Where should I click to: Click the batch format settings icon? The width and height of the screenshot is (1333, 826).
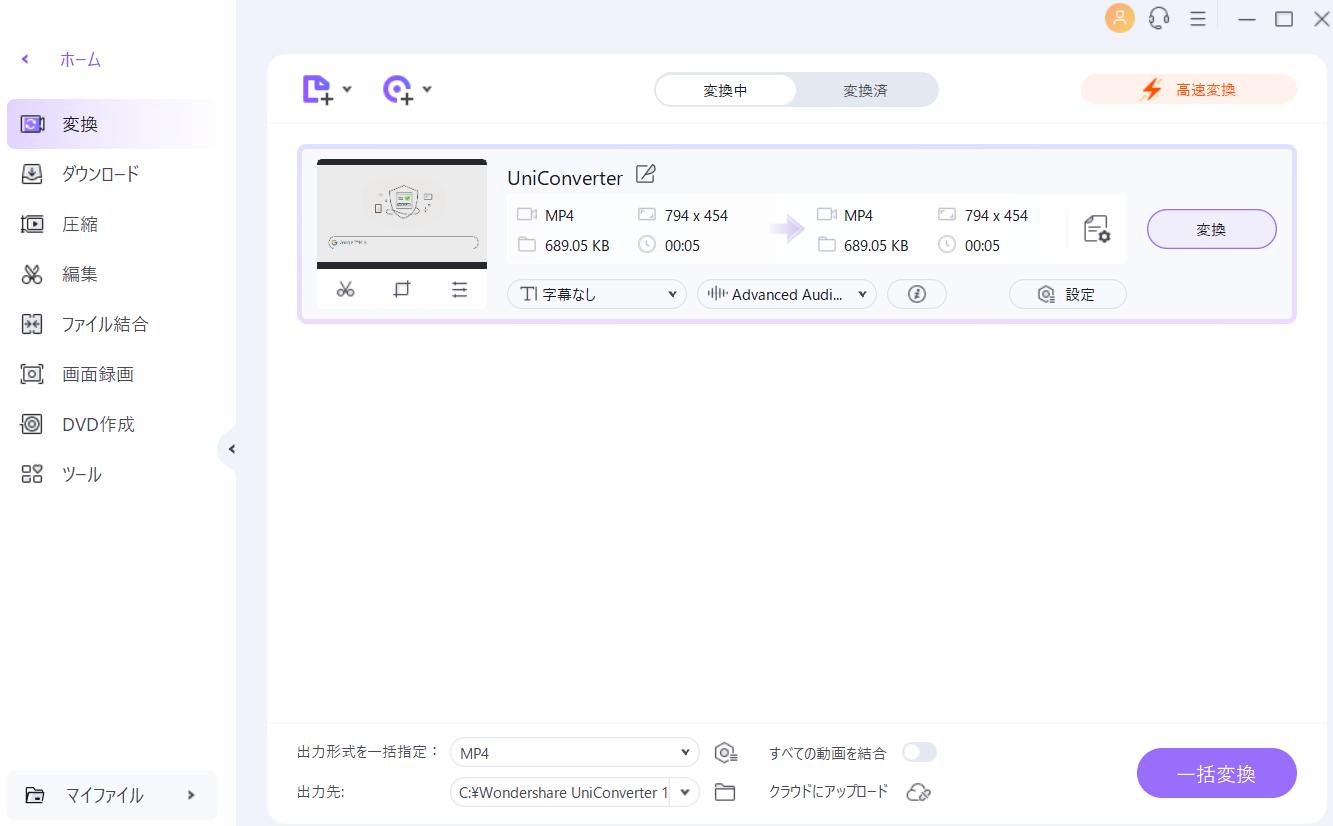pos(727,753)
